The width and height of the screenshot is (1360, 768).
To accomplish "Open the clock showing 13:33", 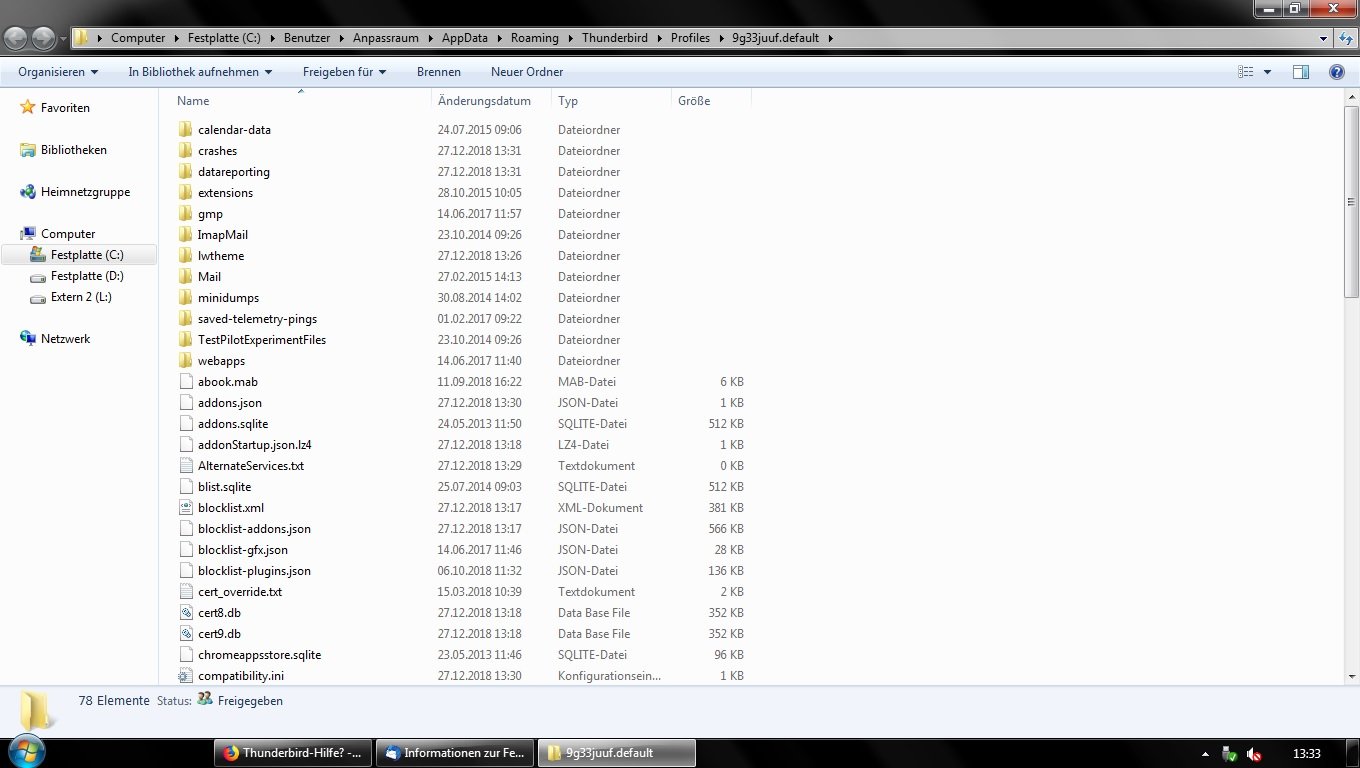I will [x=1307, y=754].
